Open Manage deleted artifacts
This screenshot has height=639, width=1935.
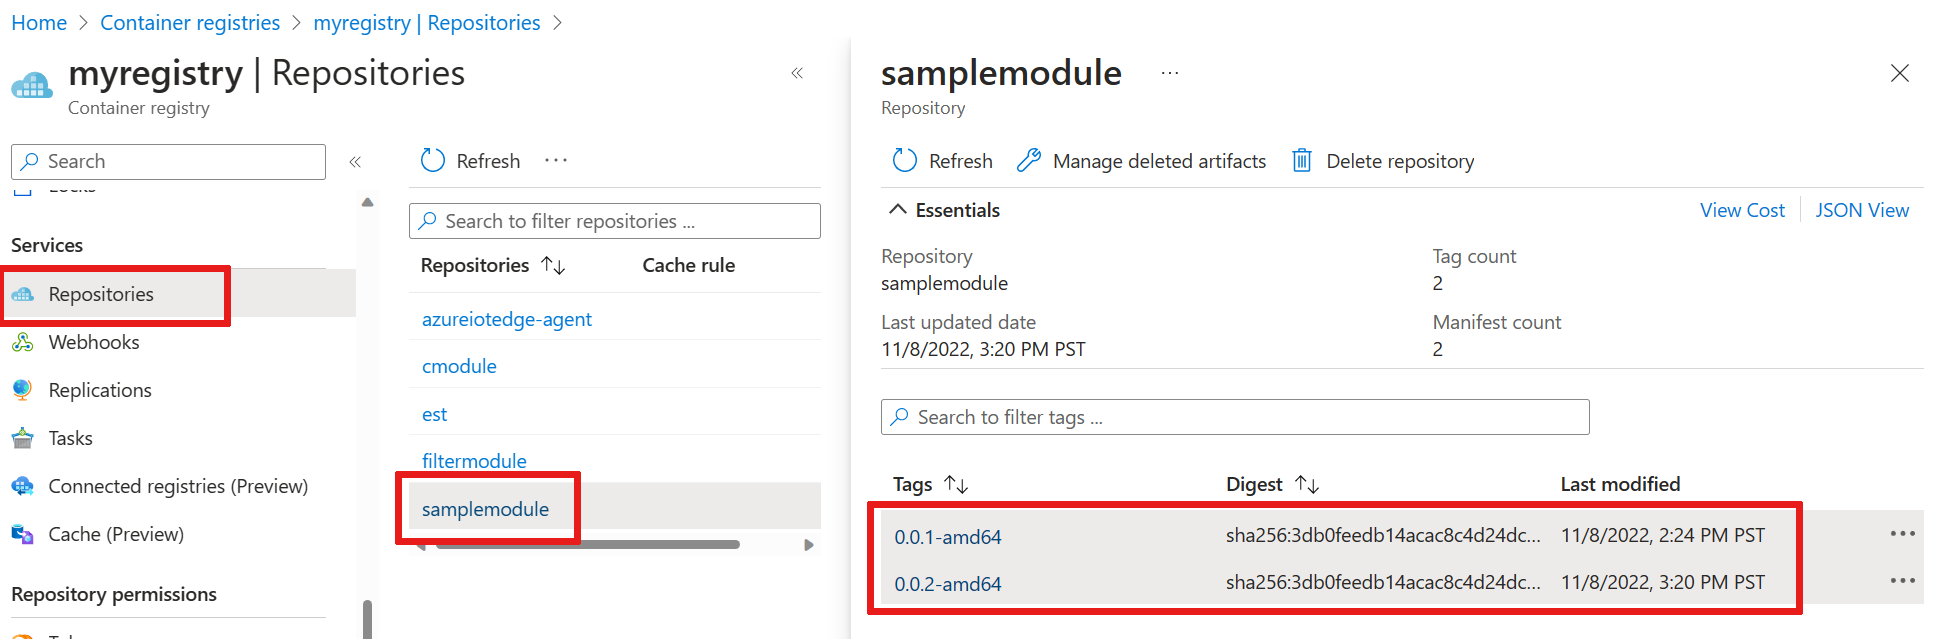1141,161
